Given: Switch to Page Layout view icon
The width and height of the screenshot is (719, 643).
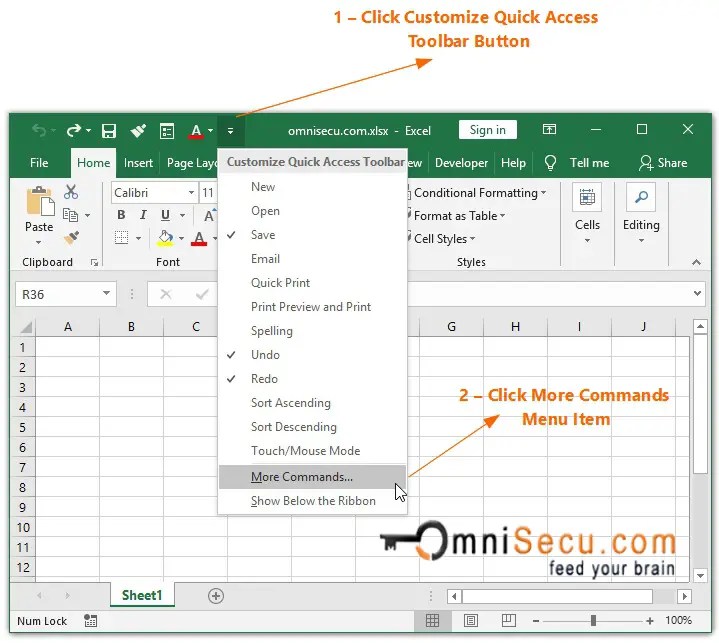Looking at the screenshot, I should [470, 621].
